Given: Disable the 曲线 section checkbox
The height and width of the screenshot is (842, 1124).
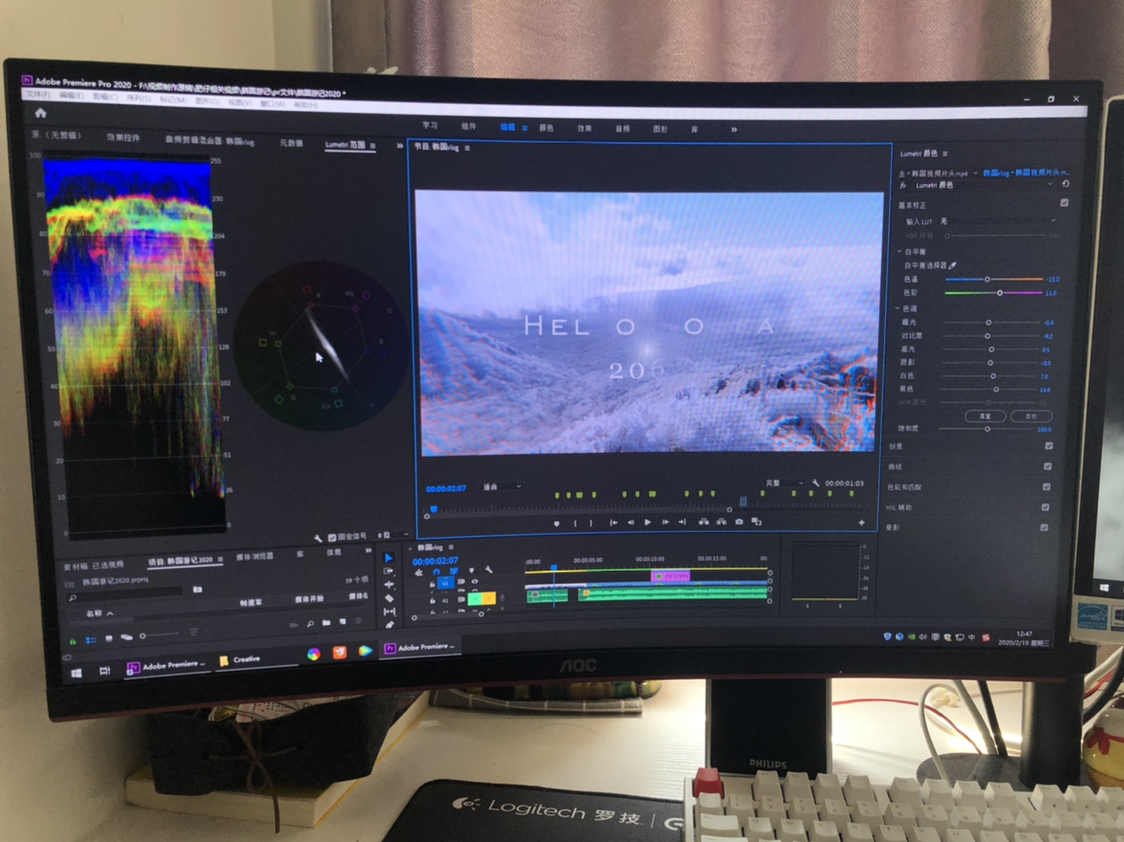Looking at the screenshot, I should pyautogui.click(x=1047, y=466).
